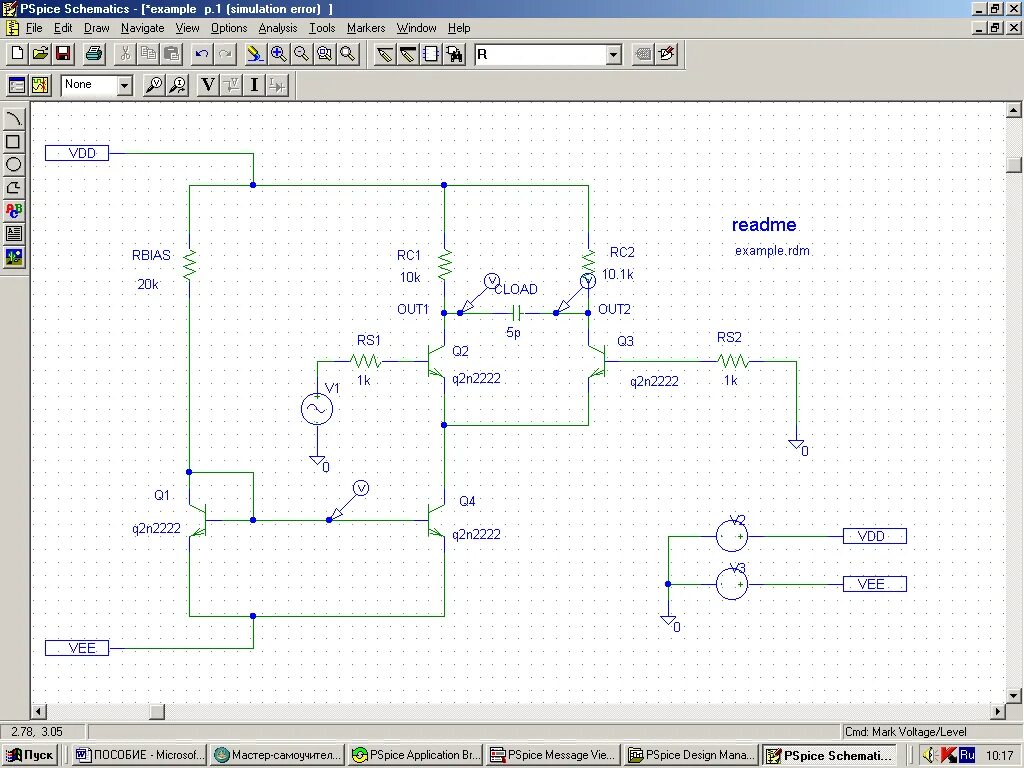Click the volume speaker tray icon
Screen dimensions: 1024x768
pyautogui.click(x=930, y=755)
